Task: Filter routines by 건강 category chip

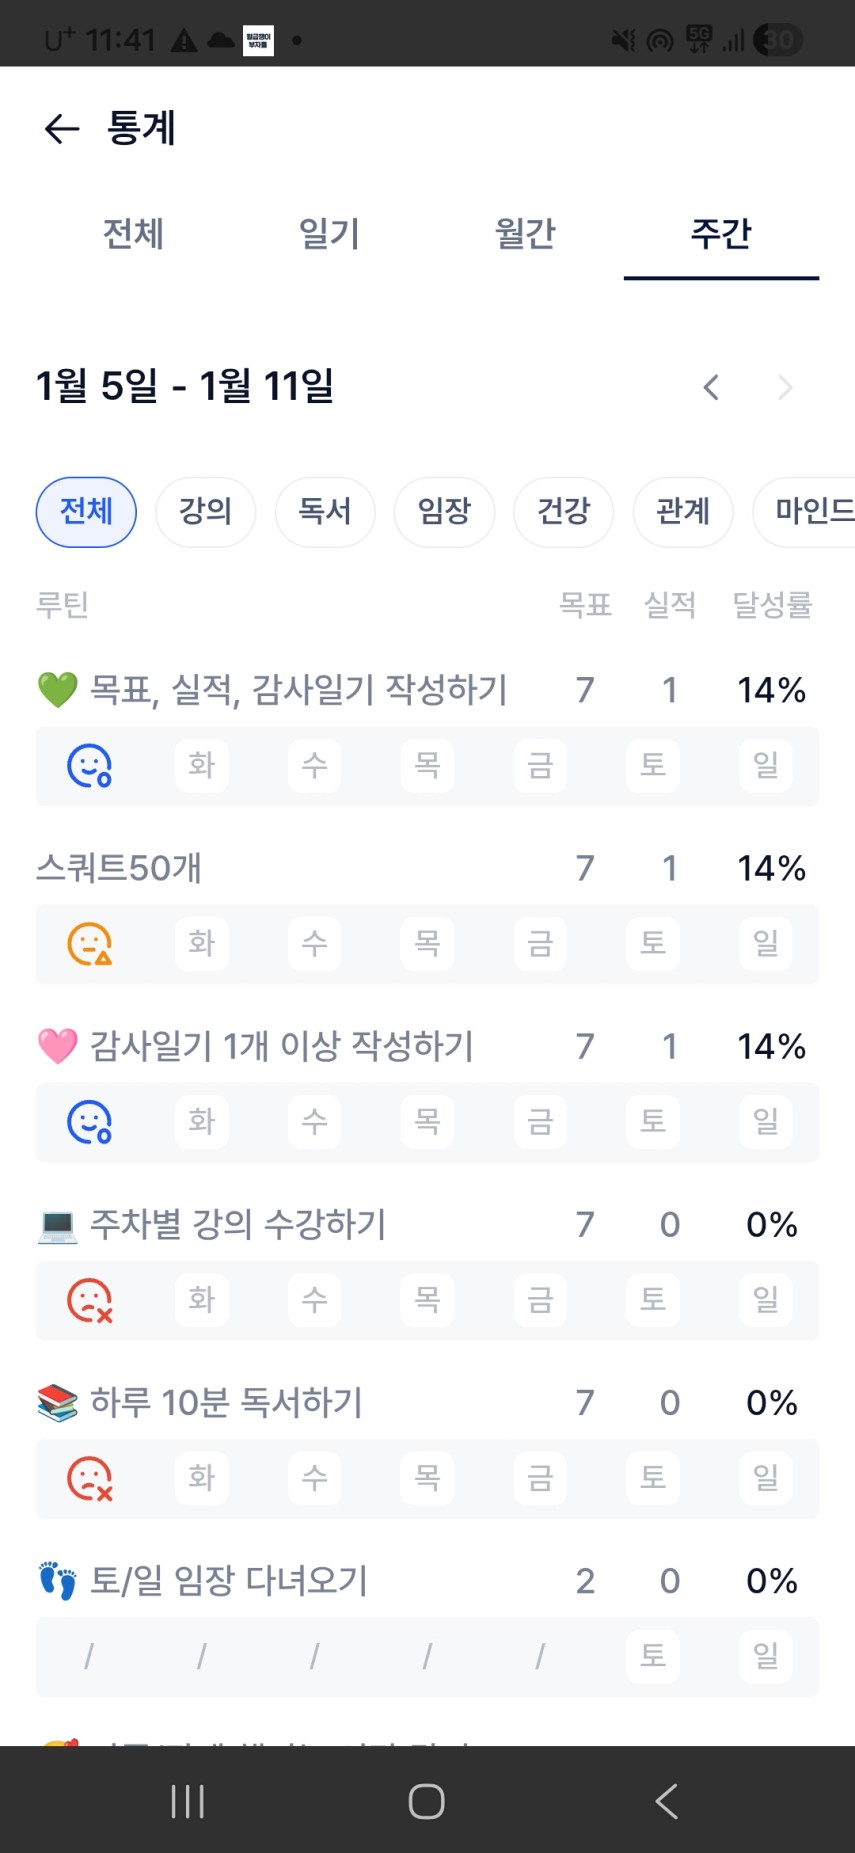Action: pyautogui.click(x=563, y=512)
